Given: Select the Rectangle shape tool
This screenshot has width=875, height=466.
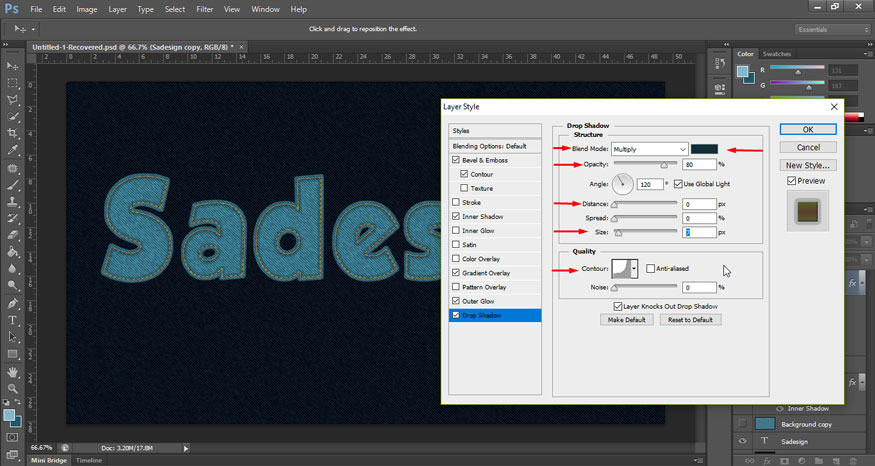Looking at the screenshot, I should click(12, 354).
